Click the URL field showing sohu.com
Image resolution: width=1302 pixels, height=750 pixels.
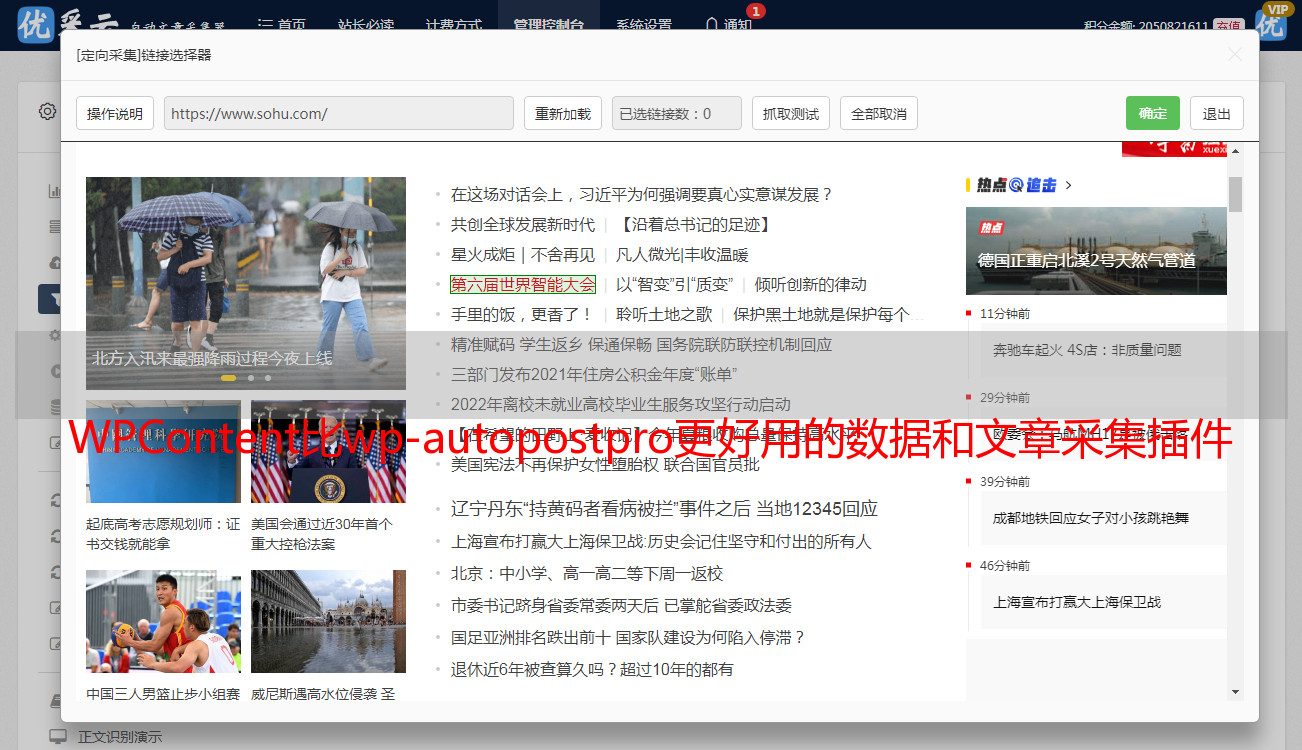click(x=338, y=114)
